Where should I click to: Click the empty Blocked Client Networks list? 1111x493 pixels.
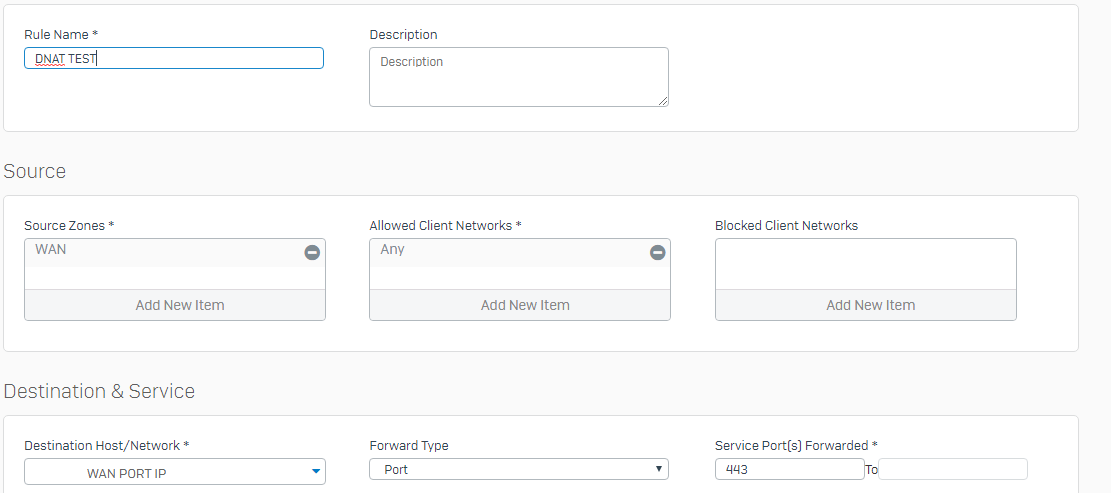tap(866, 264)
